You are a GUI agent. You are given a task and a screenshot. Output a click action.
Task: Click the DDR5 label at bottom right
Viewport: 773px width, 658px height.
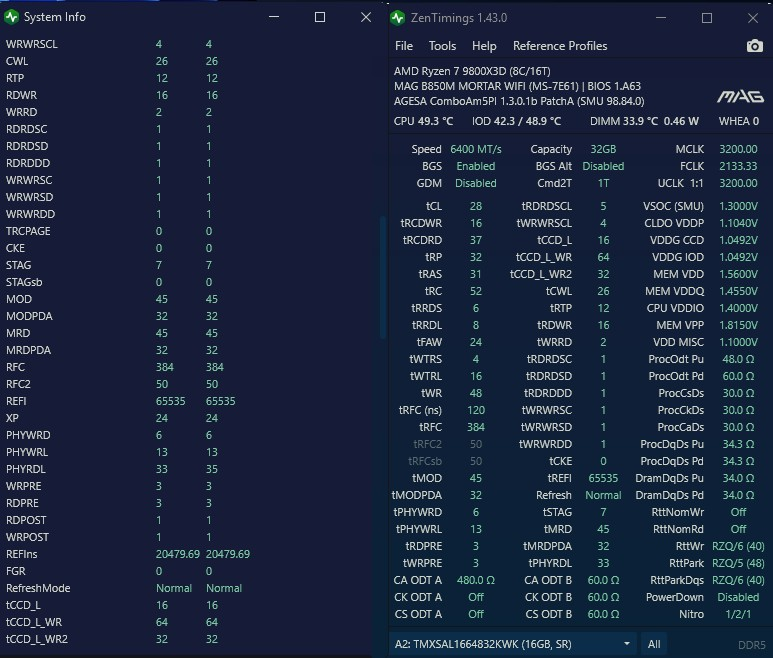[751, 645]
